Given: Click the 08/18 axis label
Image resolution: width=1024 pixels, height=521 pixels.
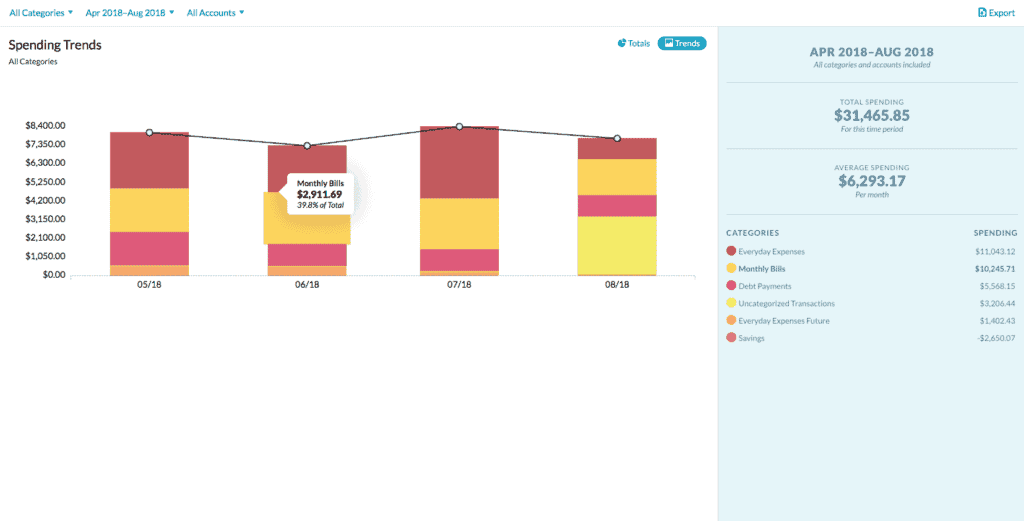Looking at the screenshot, I should coord(617,285).
